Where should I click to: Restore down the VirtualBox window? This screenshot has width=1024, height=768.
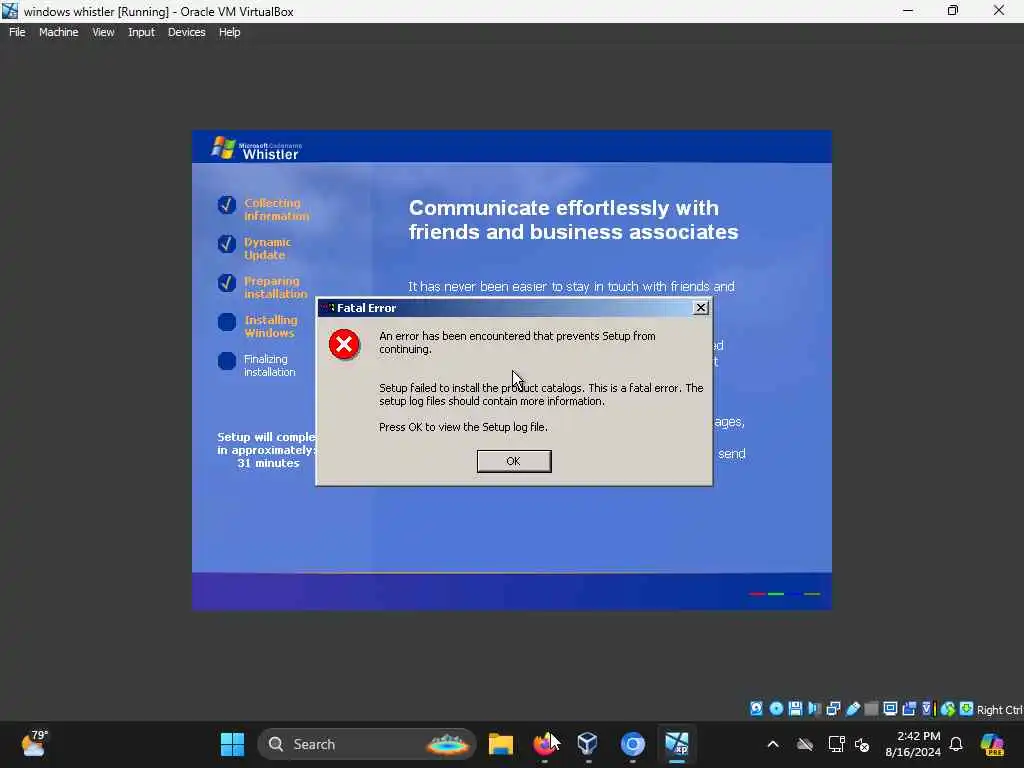point(953,11)
